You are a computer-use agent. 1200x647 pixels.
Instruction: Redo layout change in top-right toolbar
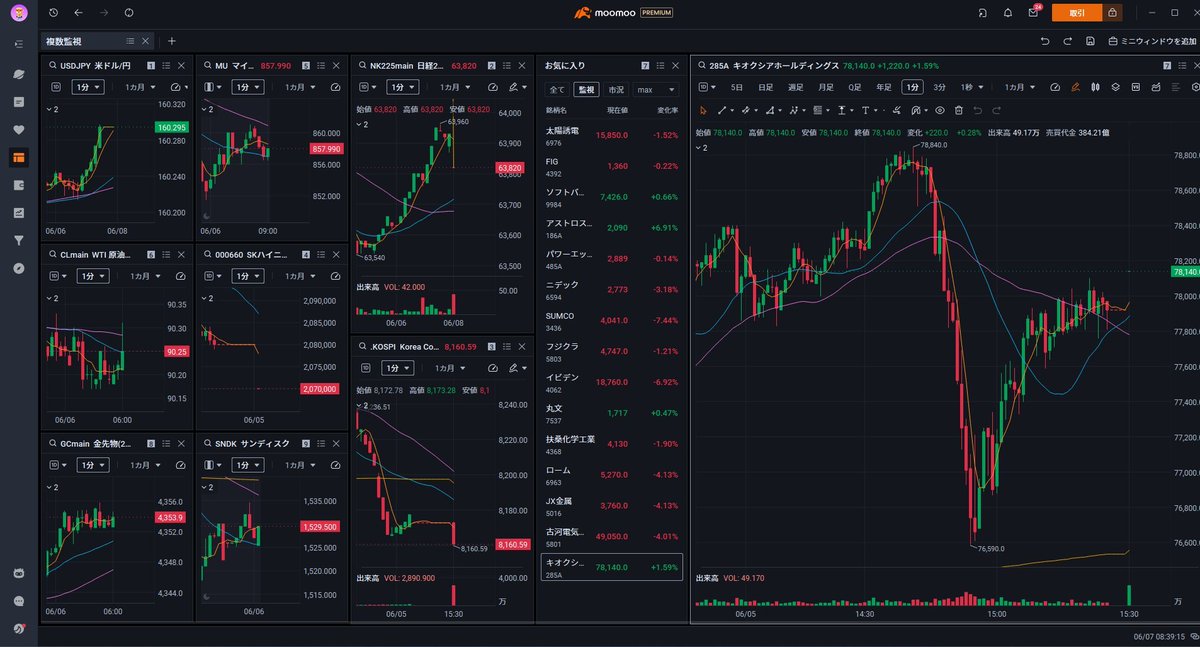tap(1068, 41)
